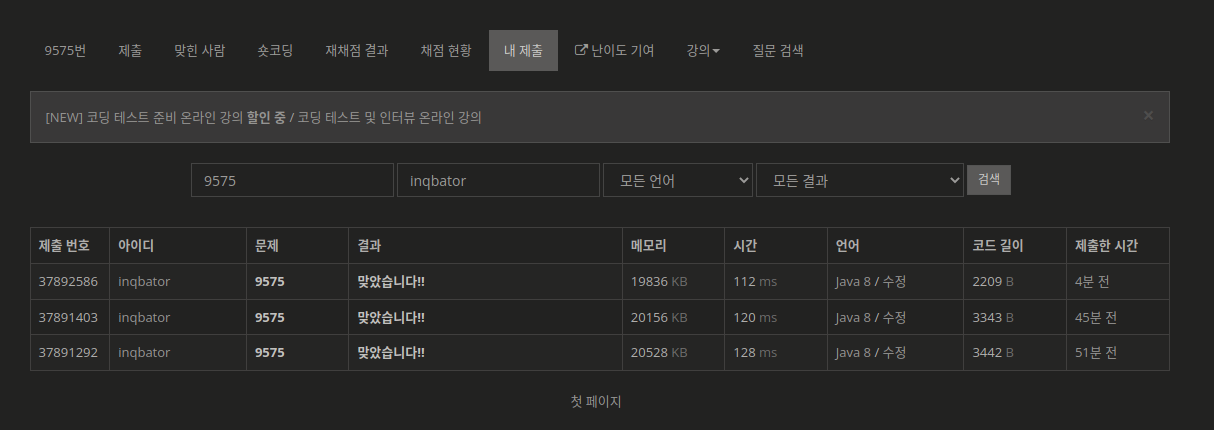
Task: Open the 맞힌 사람 tab
Action: tap(199, 50)
